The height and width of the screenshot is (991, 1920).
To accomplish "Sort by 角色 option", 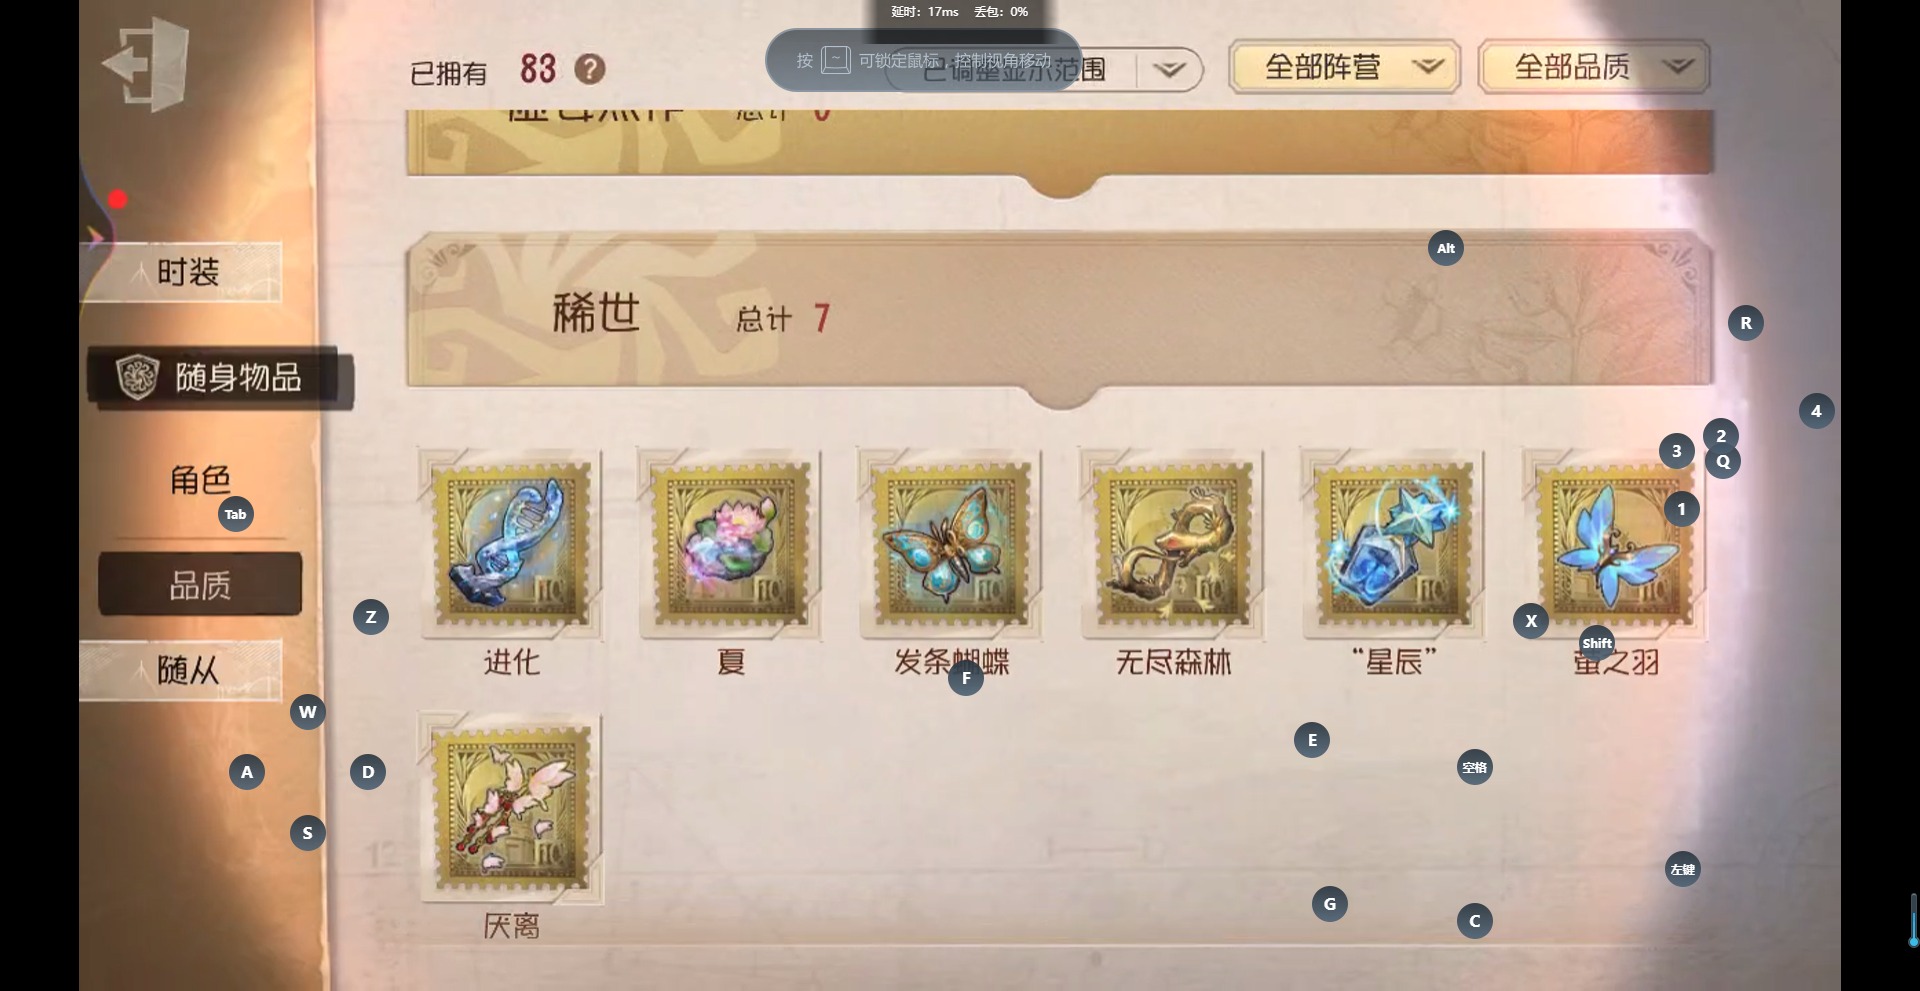I will [x=200, y=480].
